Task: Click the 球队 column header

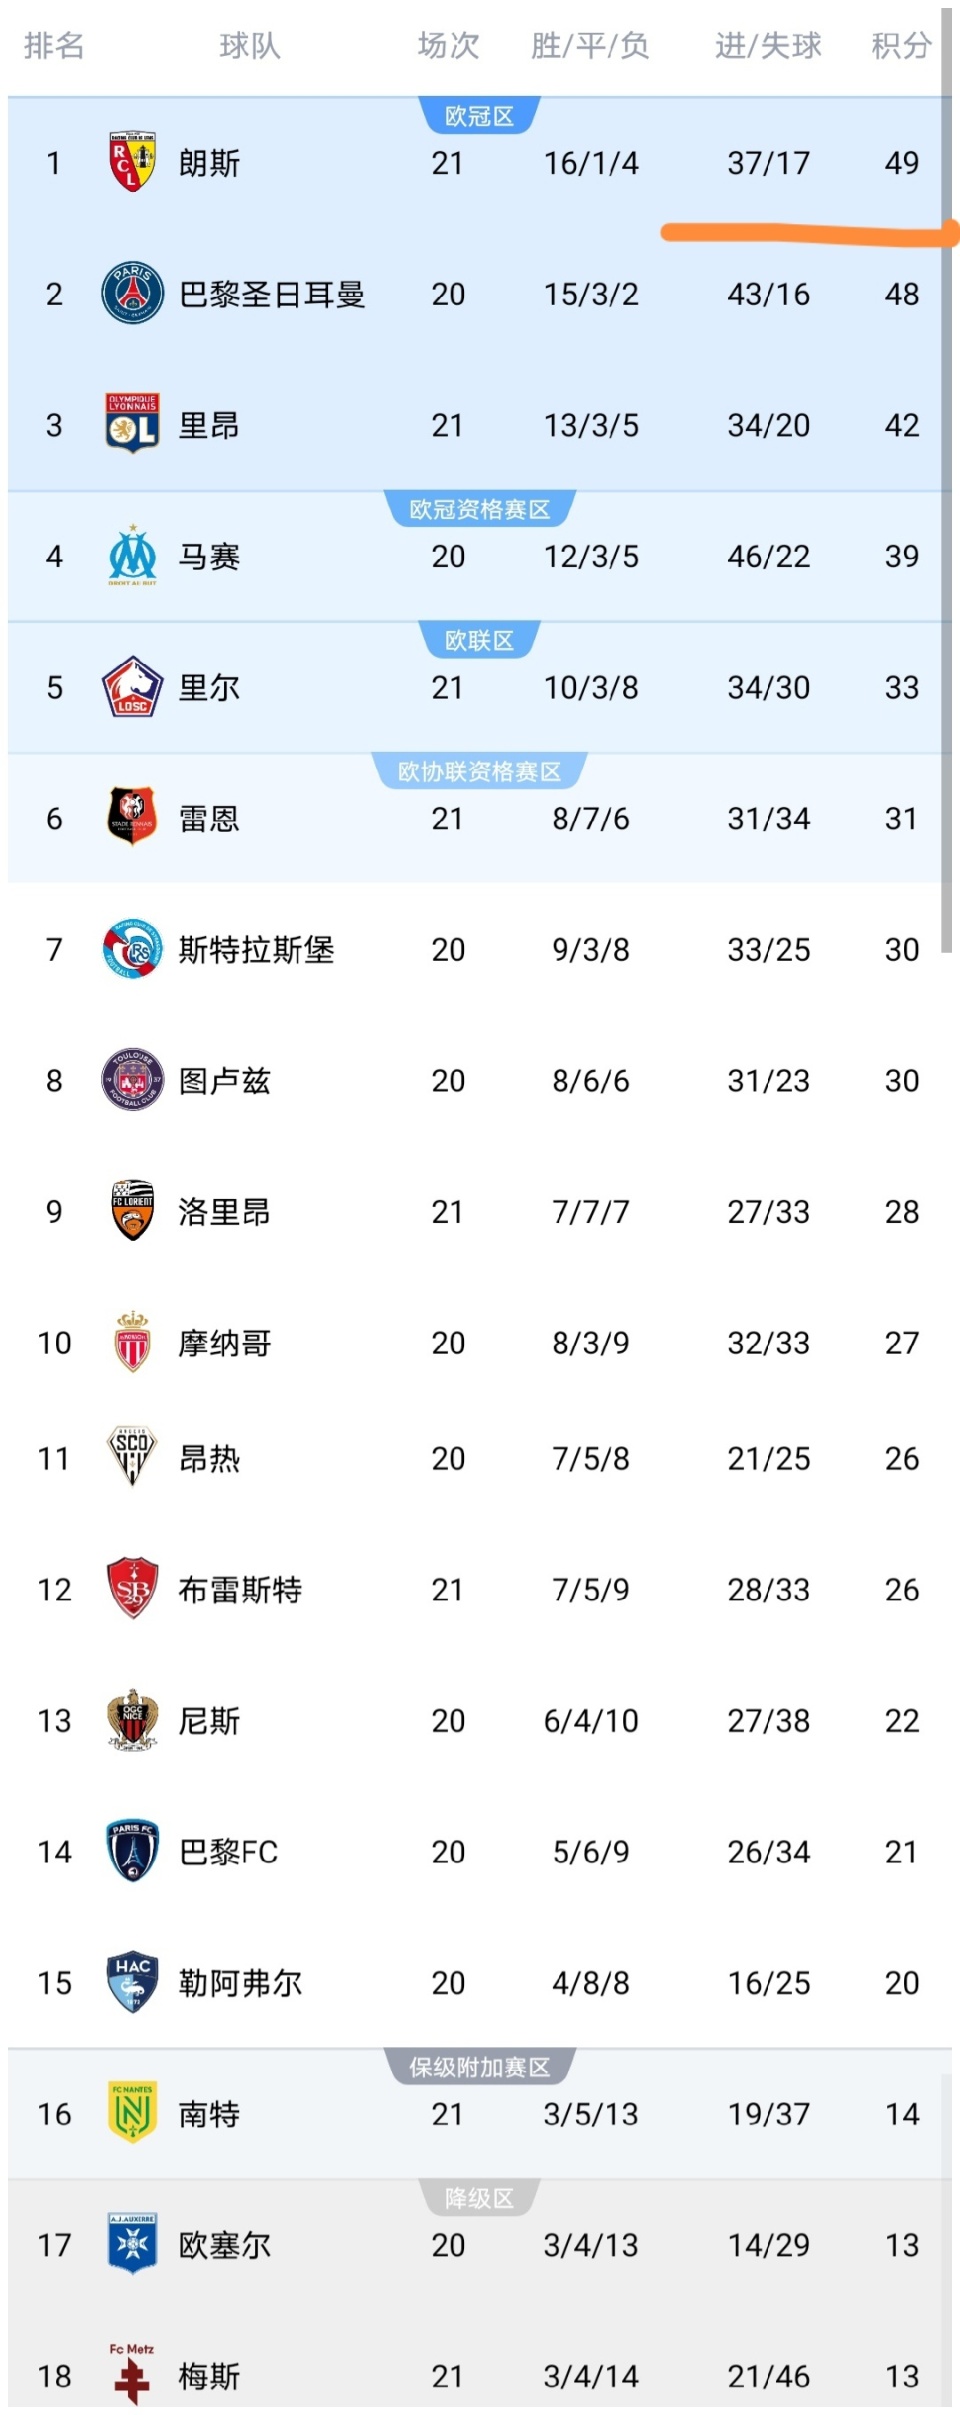Action: click(x=250, y=45)
